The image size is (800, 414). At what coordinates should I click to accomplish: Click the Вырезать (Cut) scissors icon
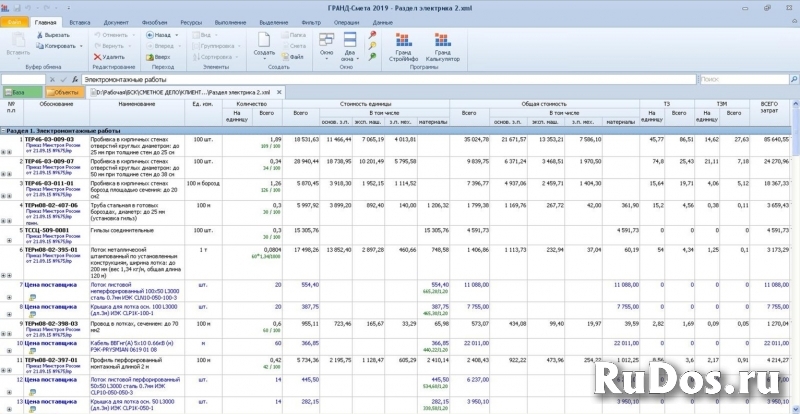[41, 34]
